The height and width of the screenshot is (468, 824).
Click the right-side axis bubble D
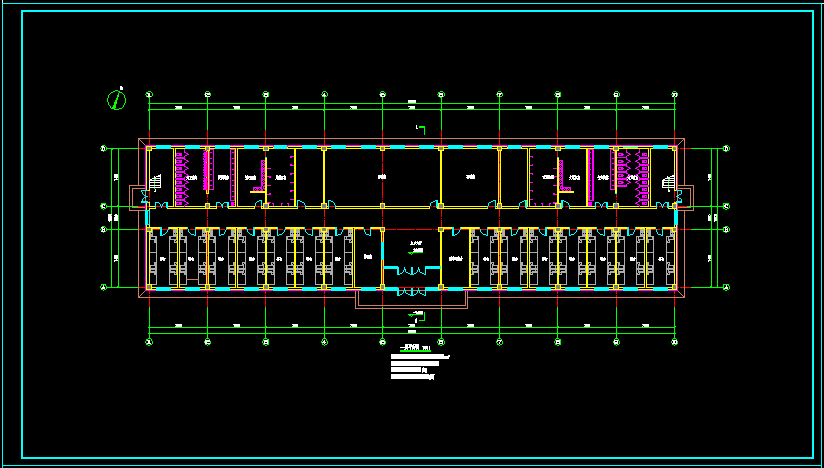click(726, 149)
